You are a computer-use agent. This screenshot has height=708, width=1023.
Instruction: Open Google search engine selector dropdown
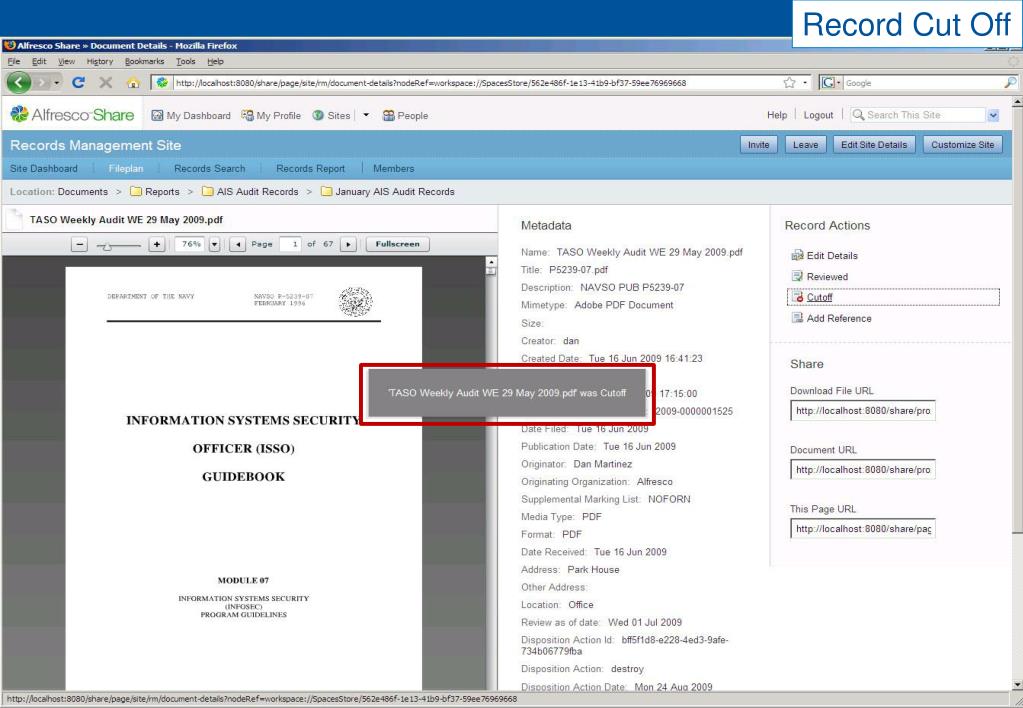tap(831, 83)
